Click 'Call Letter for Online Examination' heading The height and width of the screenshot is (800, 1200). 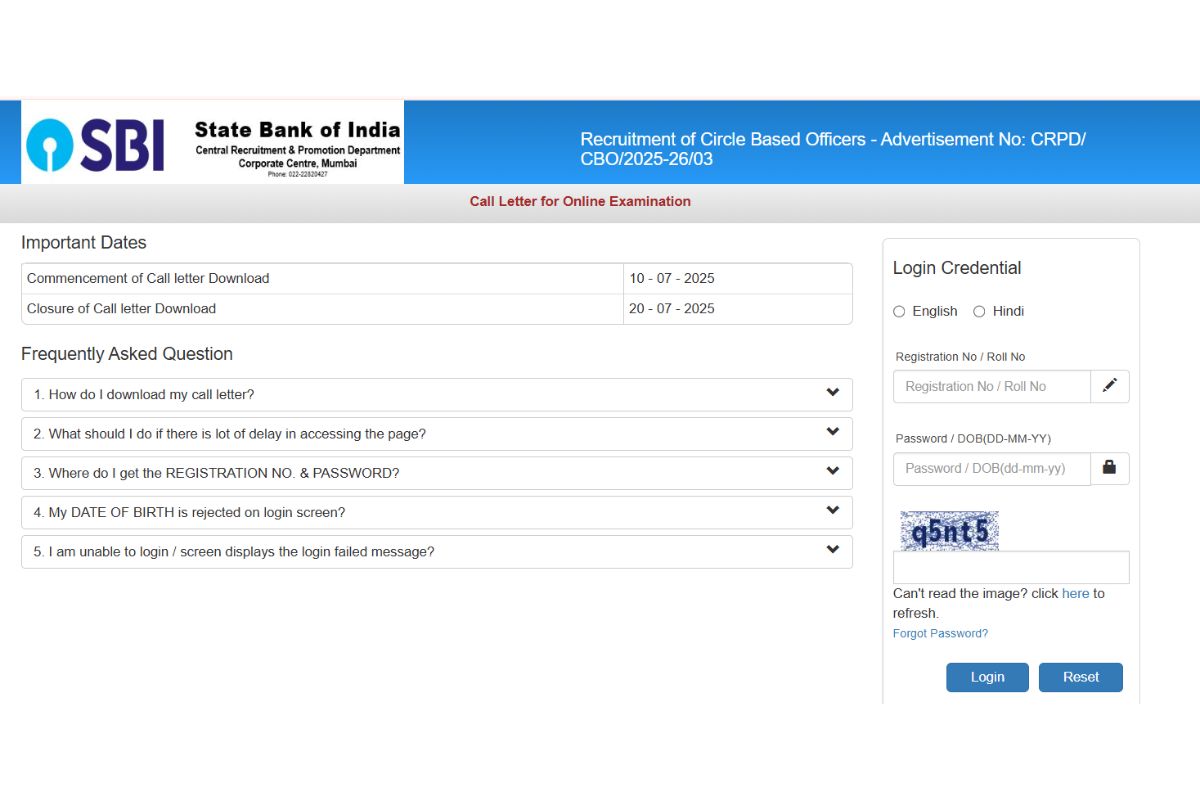click(x=580, y=201)
